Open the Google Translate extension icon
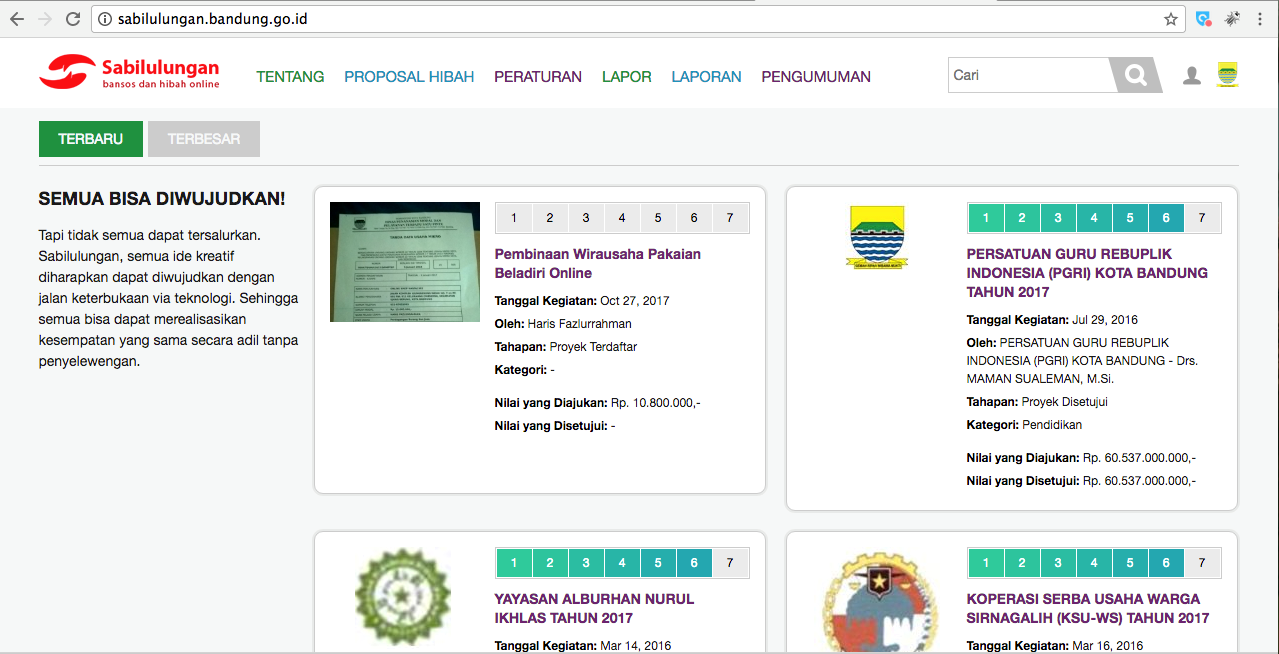Image resolution: width=1279 pixels, height=654 pixels. point(1204,19)
